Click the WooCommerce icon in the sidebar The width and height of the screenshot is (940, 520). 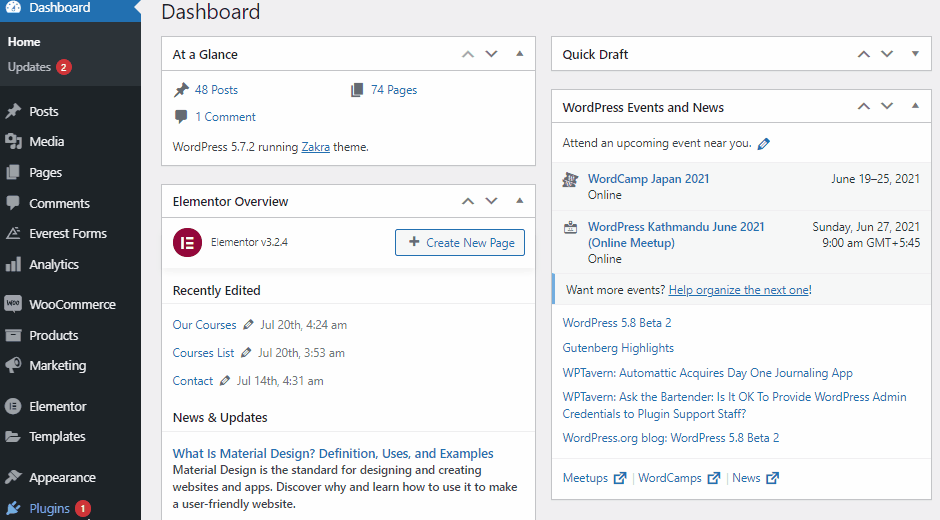tap(13, 304)
